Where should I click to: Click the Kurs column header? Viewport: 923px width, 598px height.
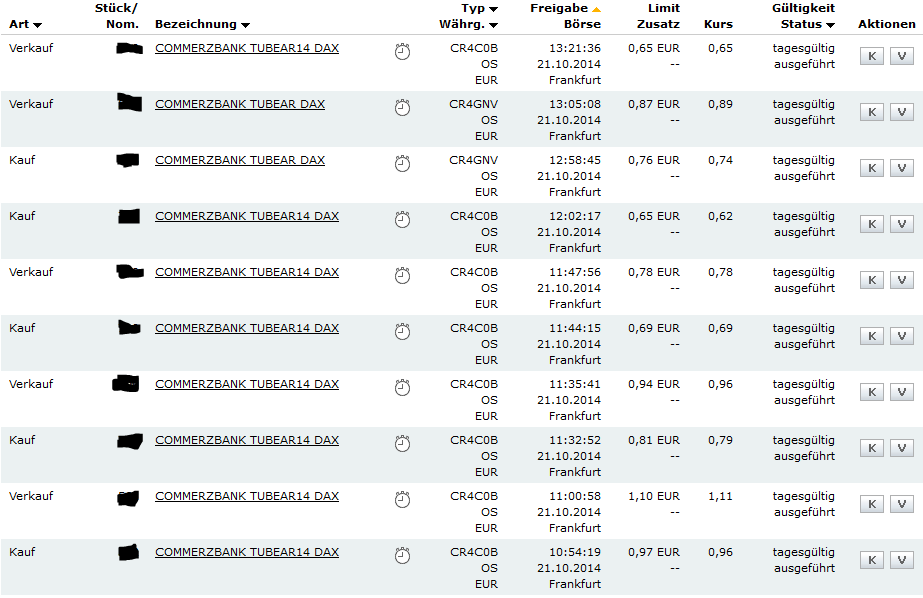[718, 24]
